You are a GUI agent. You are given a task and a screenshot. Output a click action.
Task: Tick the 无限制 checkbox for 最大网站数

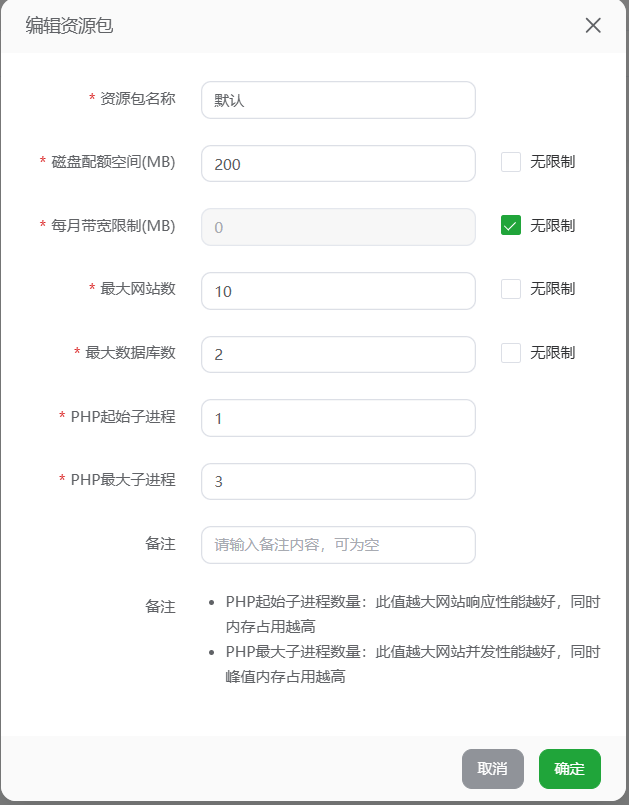(x=511, y=289)
